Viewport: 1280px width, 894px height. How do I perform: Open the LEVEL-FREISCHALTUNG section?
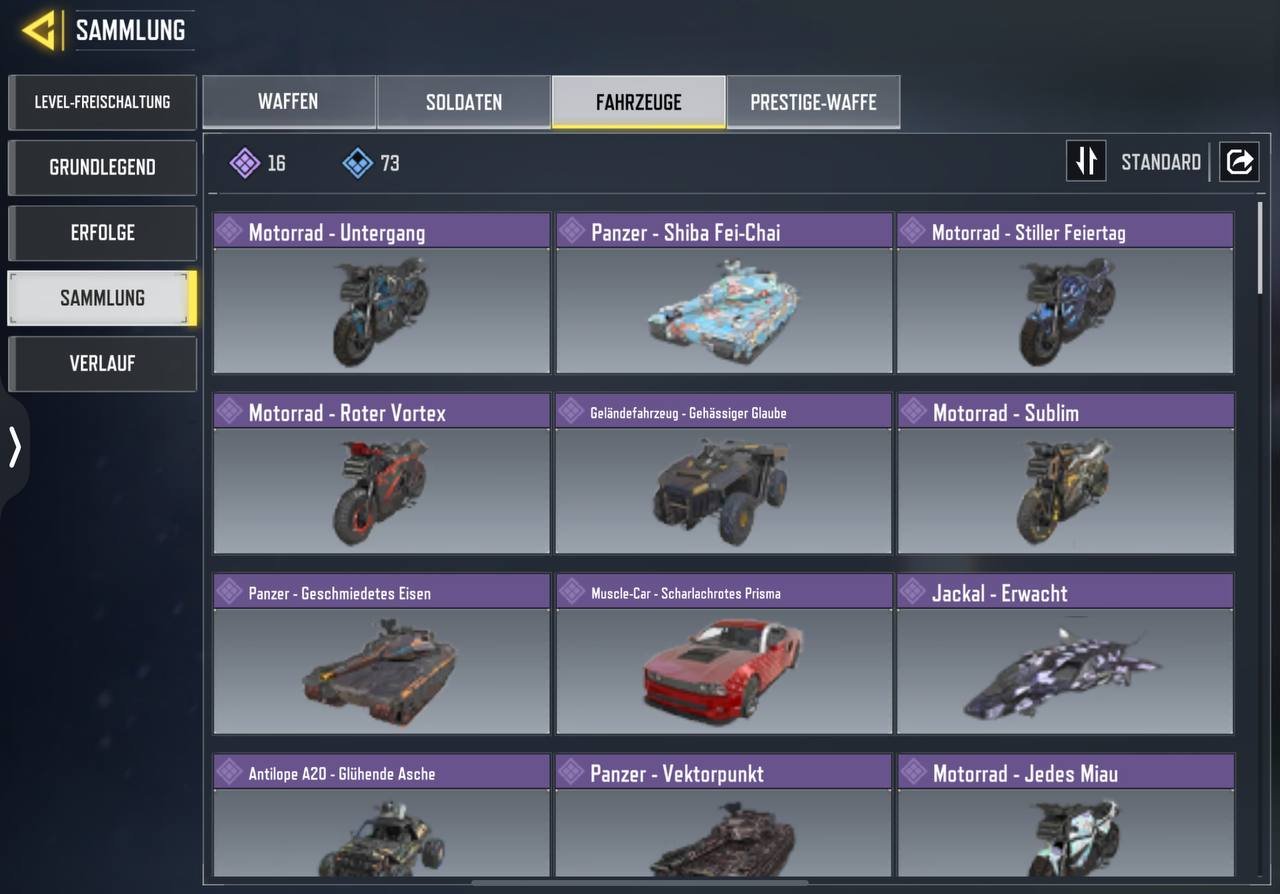[102, 102]
